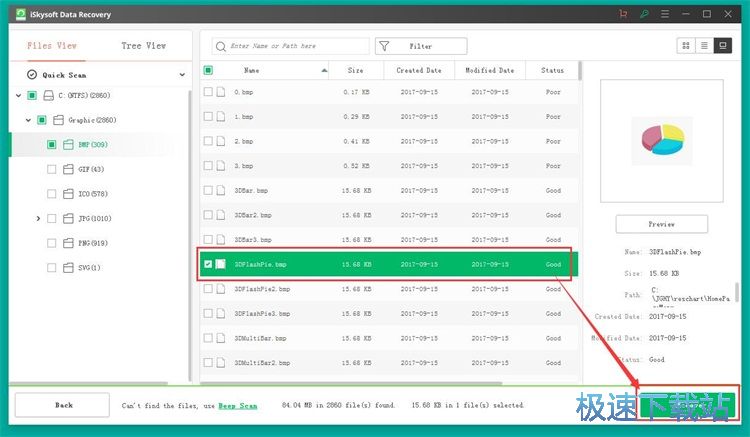Click the JPG folder icon
Viewport: 750px width, 437px height.
tap(68, 218)
